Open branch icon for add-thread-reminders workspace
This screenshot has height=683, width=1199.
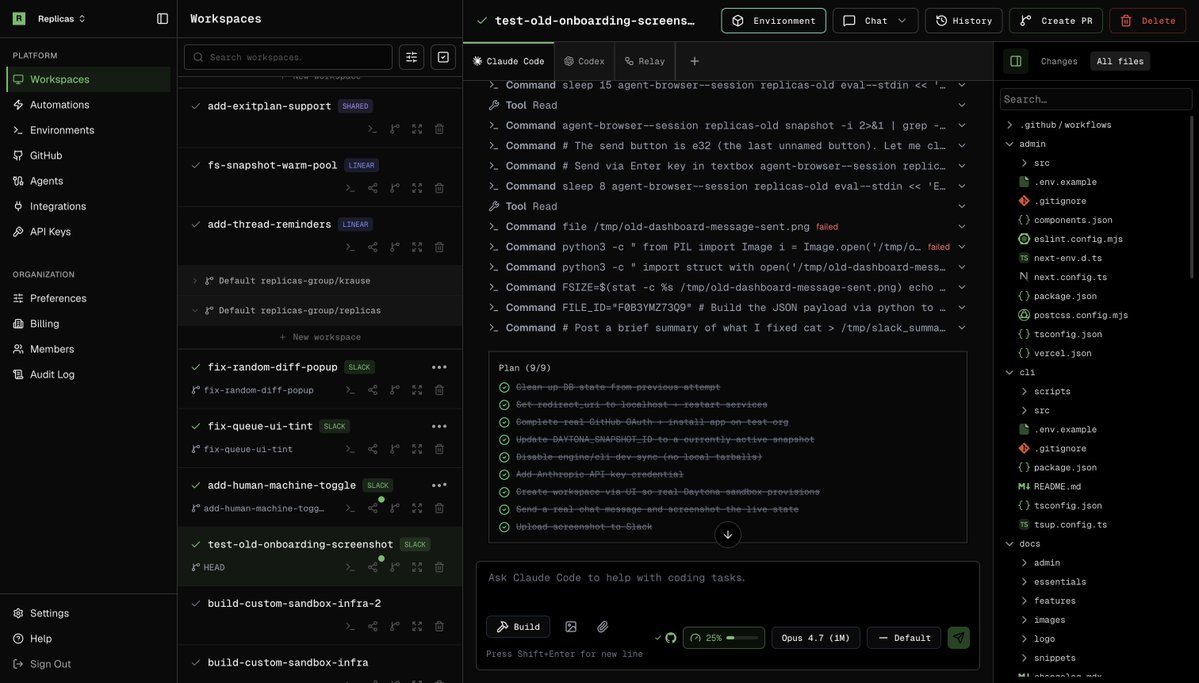point(395,247)
